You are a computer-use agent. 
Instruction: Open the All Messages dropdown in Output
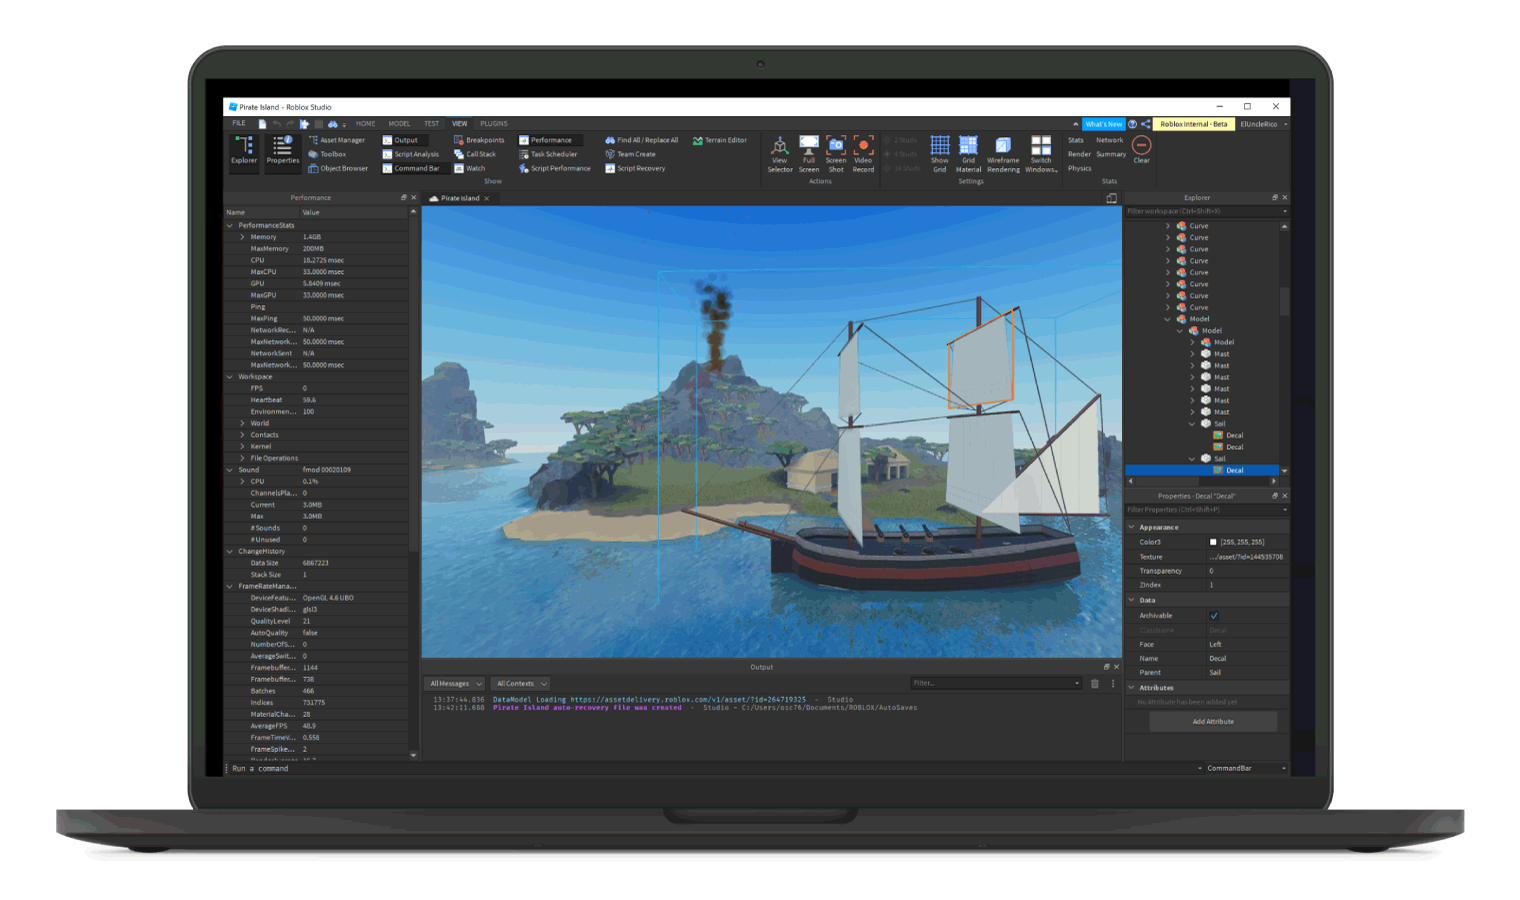455,684
